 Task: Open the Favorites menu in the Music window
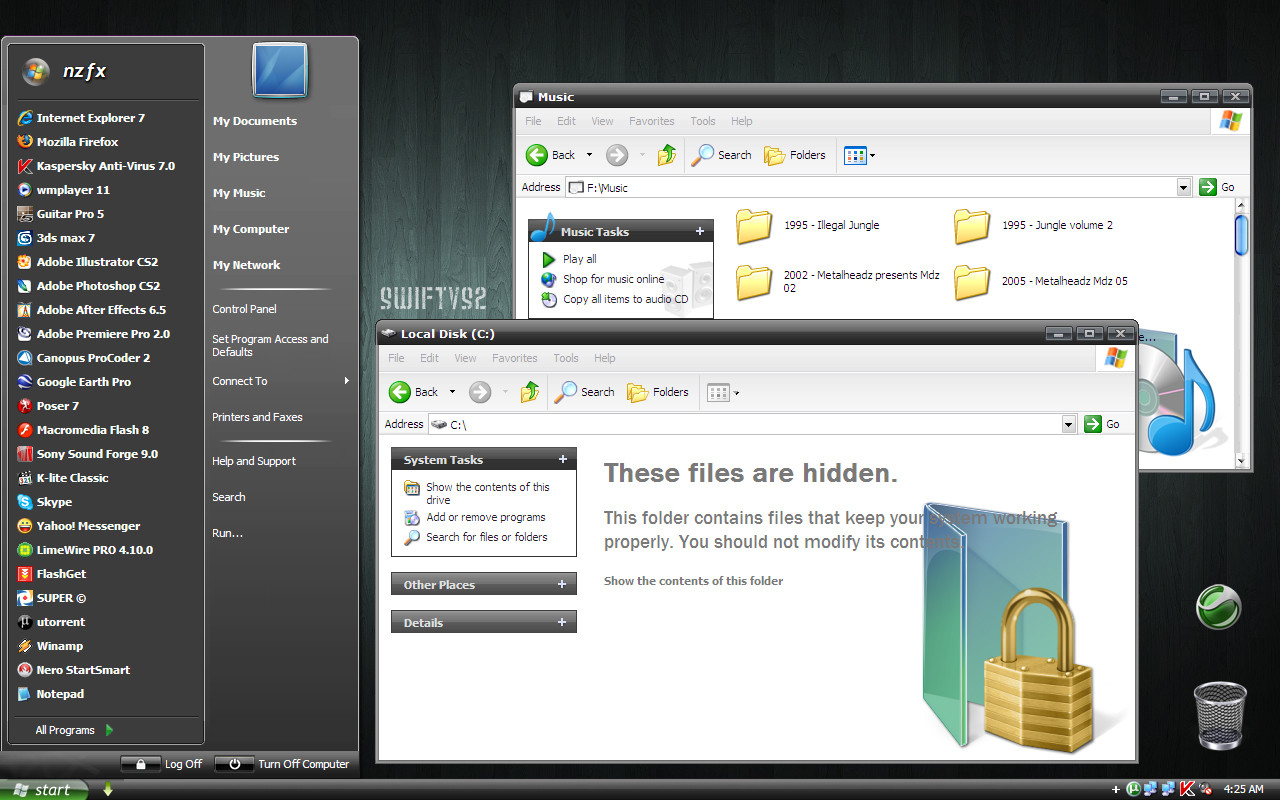pos(652,121)
